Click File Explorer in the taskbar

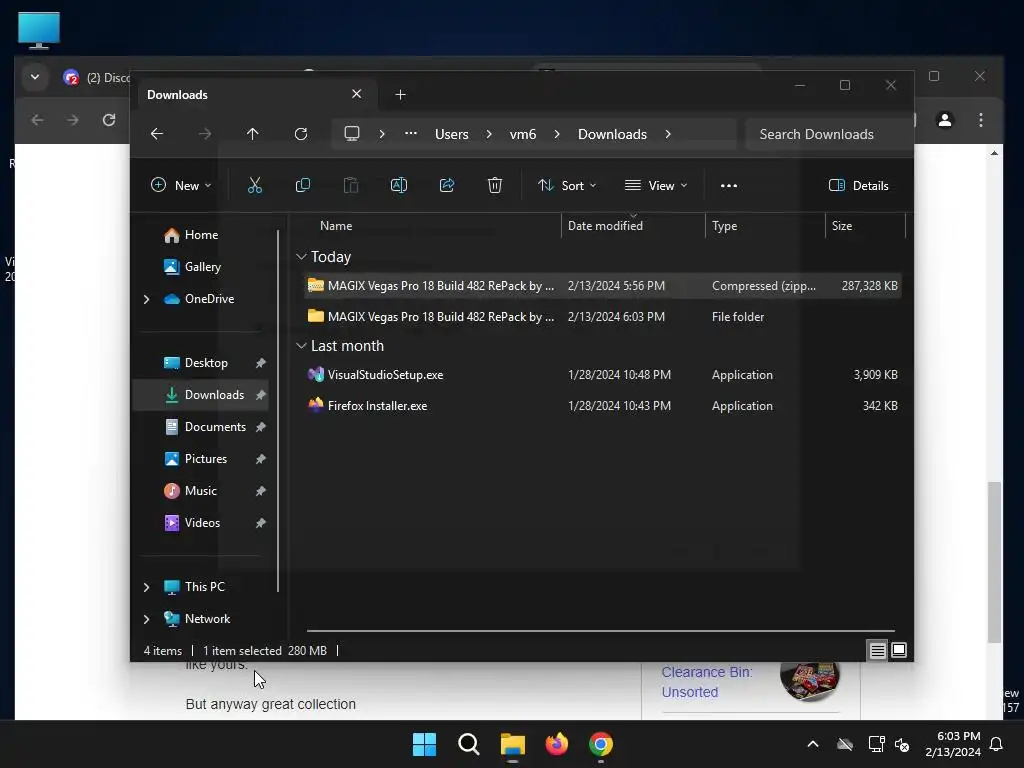pyautogui.click(x=513, y=744)
